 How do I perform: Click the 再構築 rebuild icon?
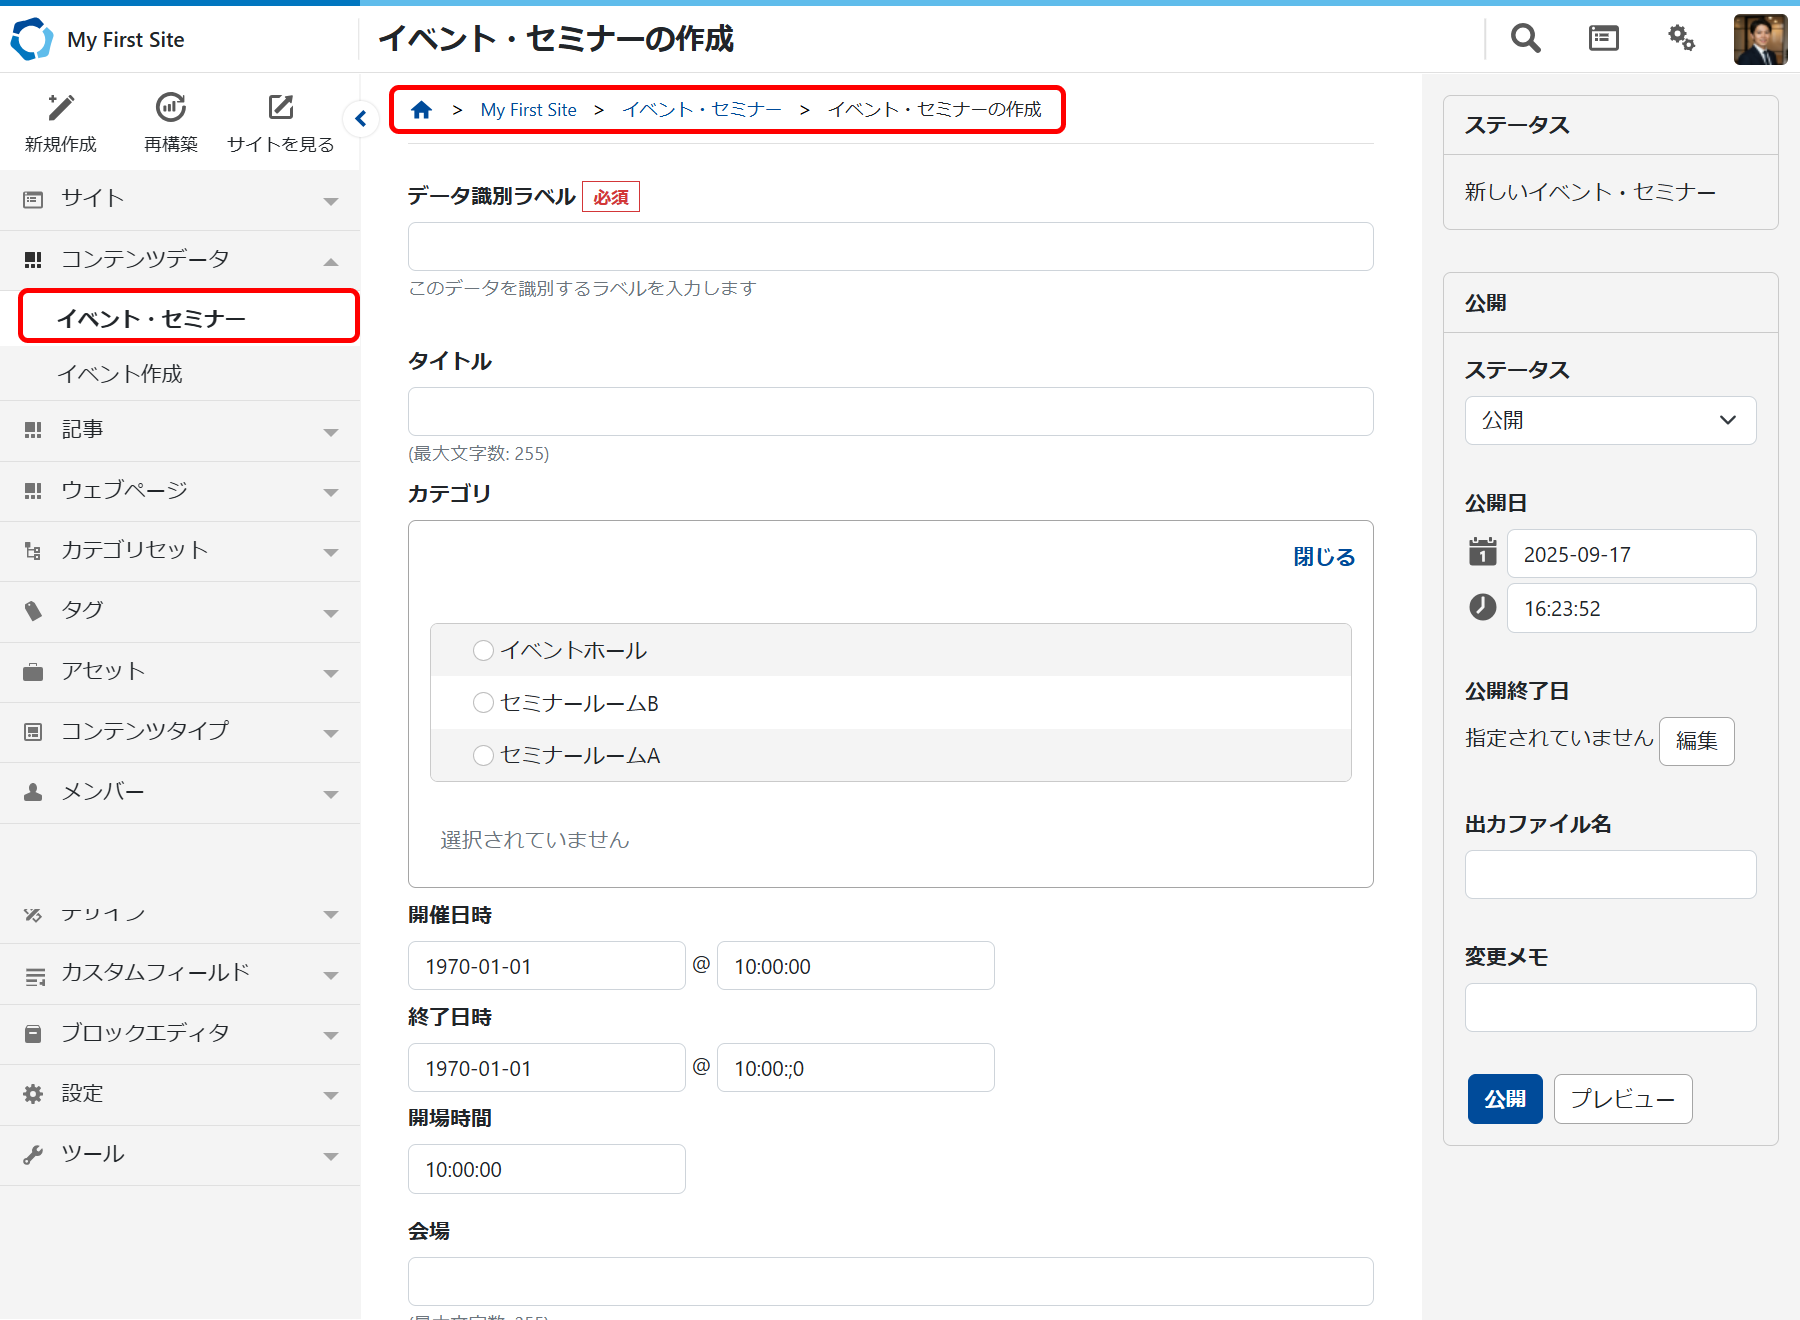coord(171,108)
